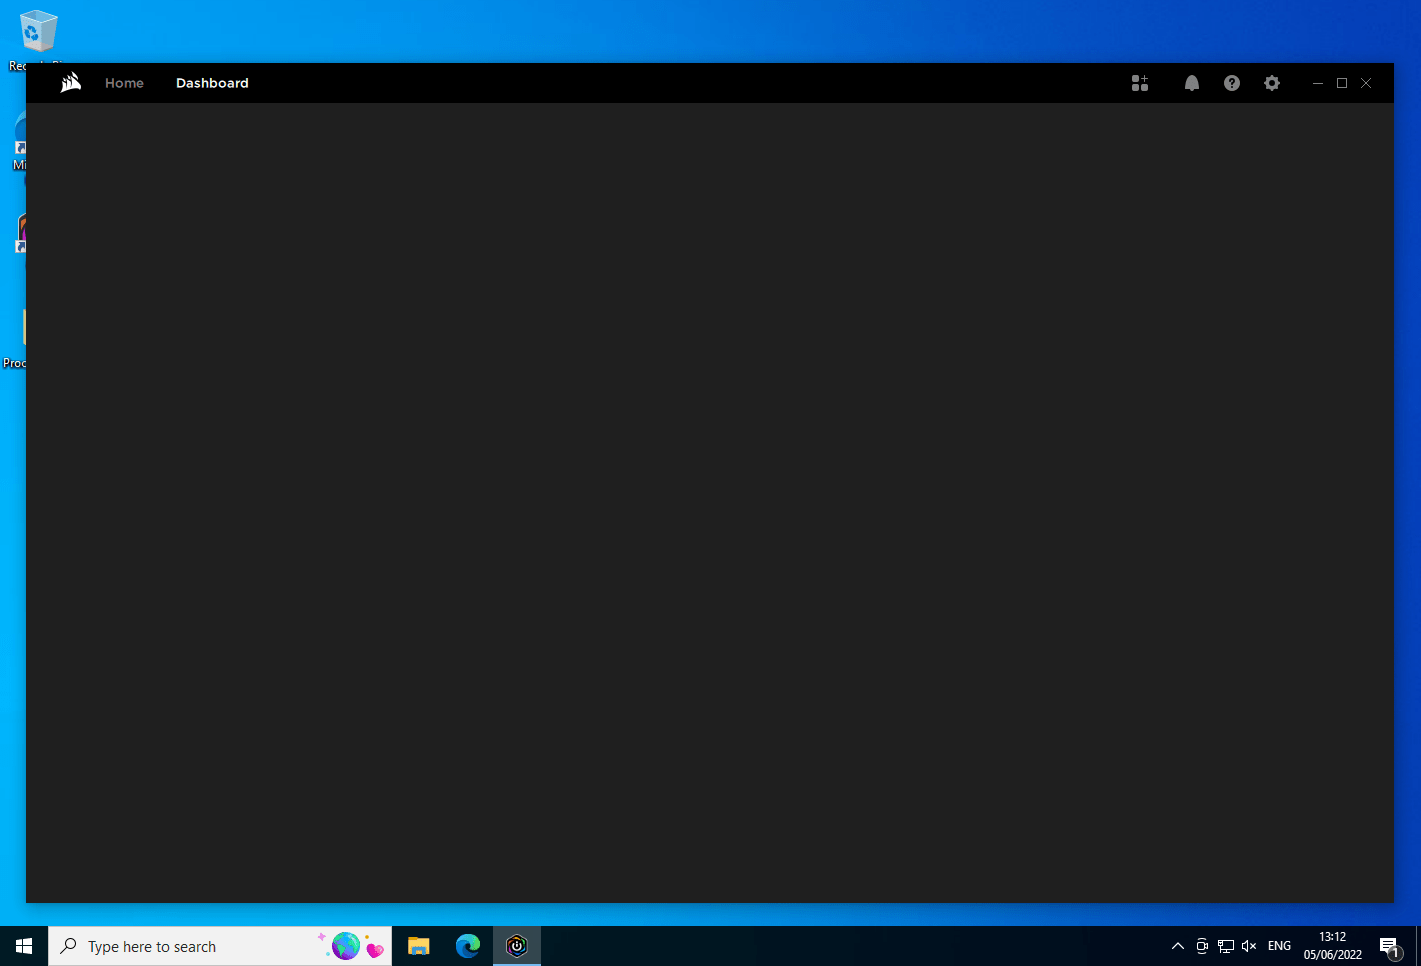Click the Meet Now tray icon

point(1202,946)
